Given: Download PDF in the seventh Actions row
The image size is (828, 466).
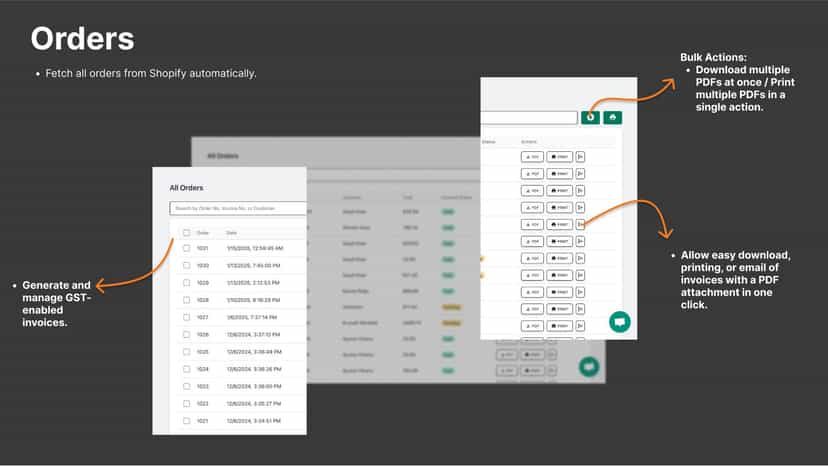Looking at the screenshot, I should click(532, 258).
